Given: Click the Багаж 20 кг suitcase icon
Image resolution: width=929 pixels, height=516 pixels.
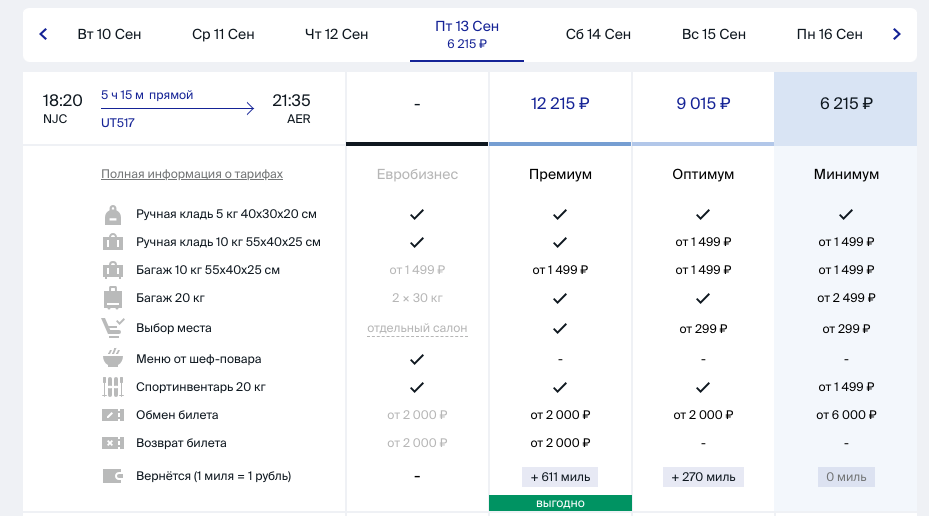Looking at the screenshot, I should [113, 298].
